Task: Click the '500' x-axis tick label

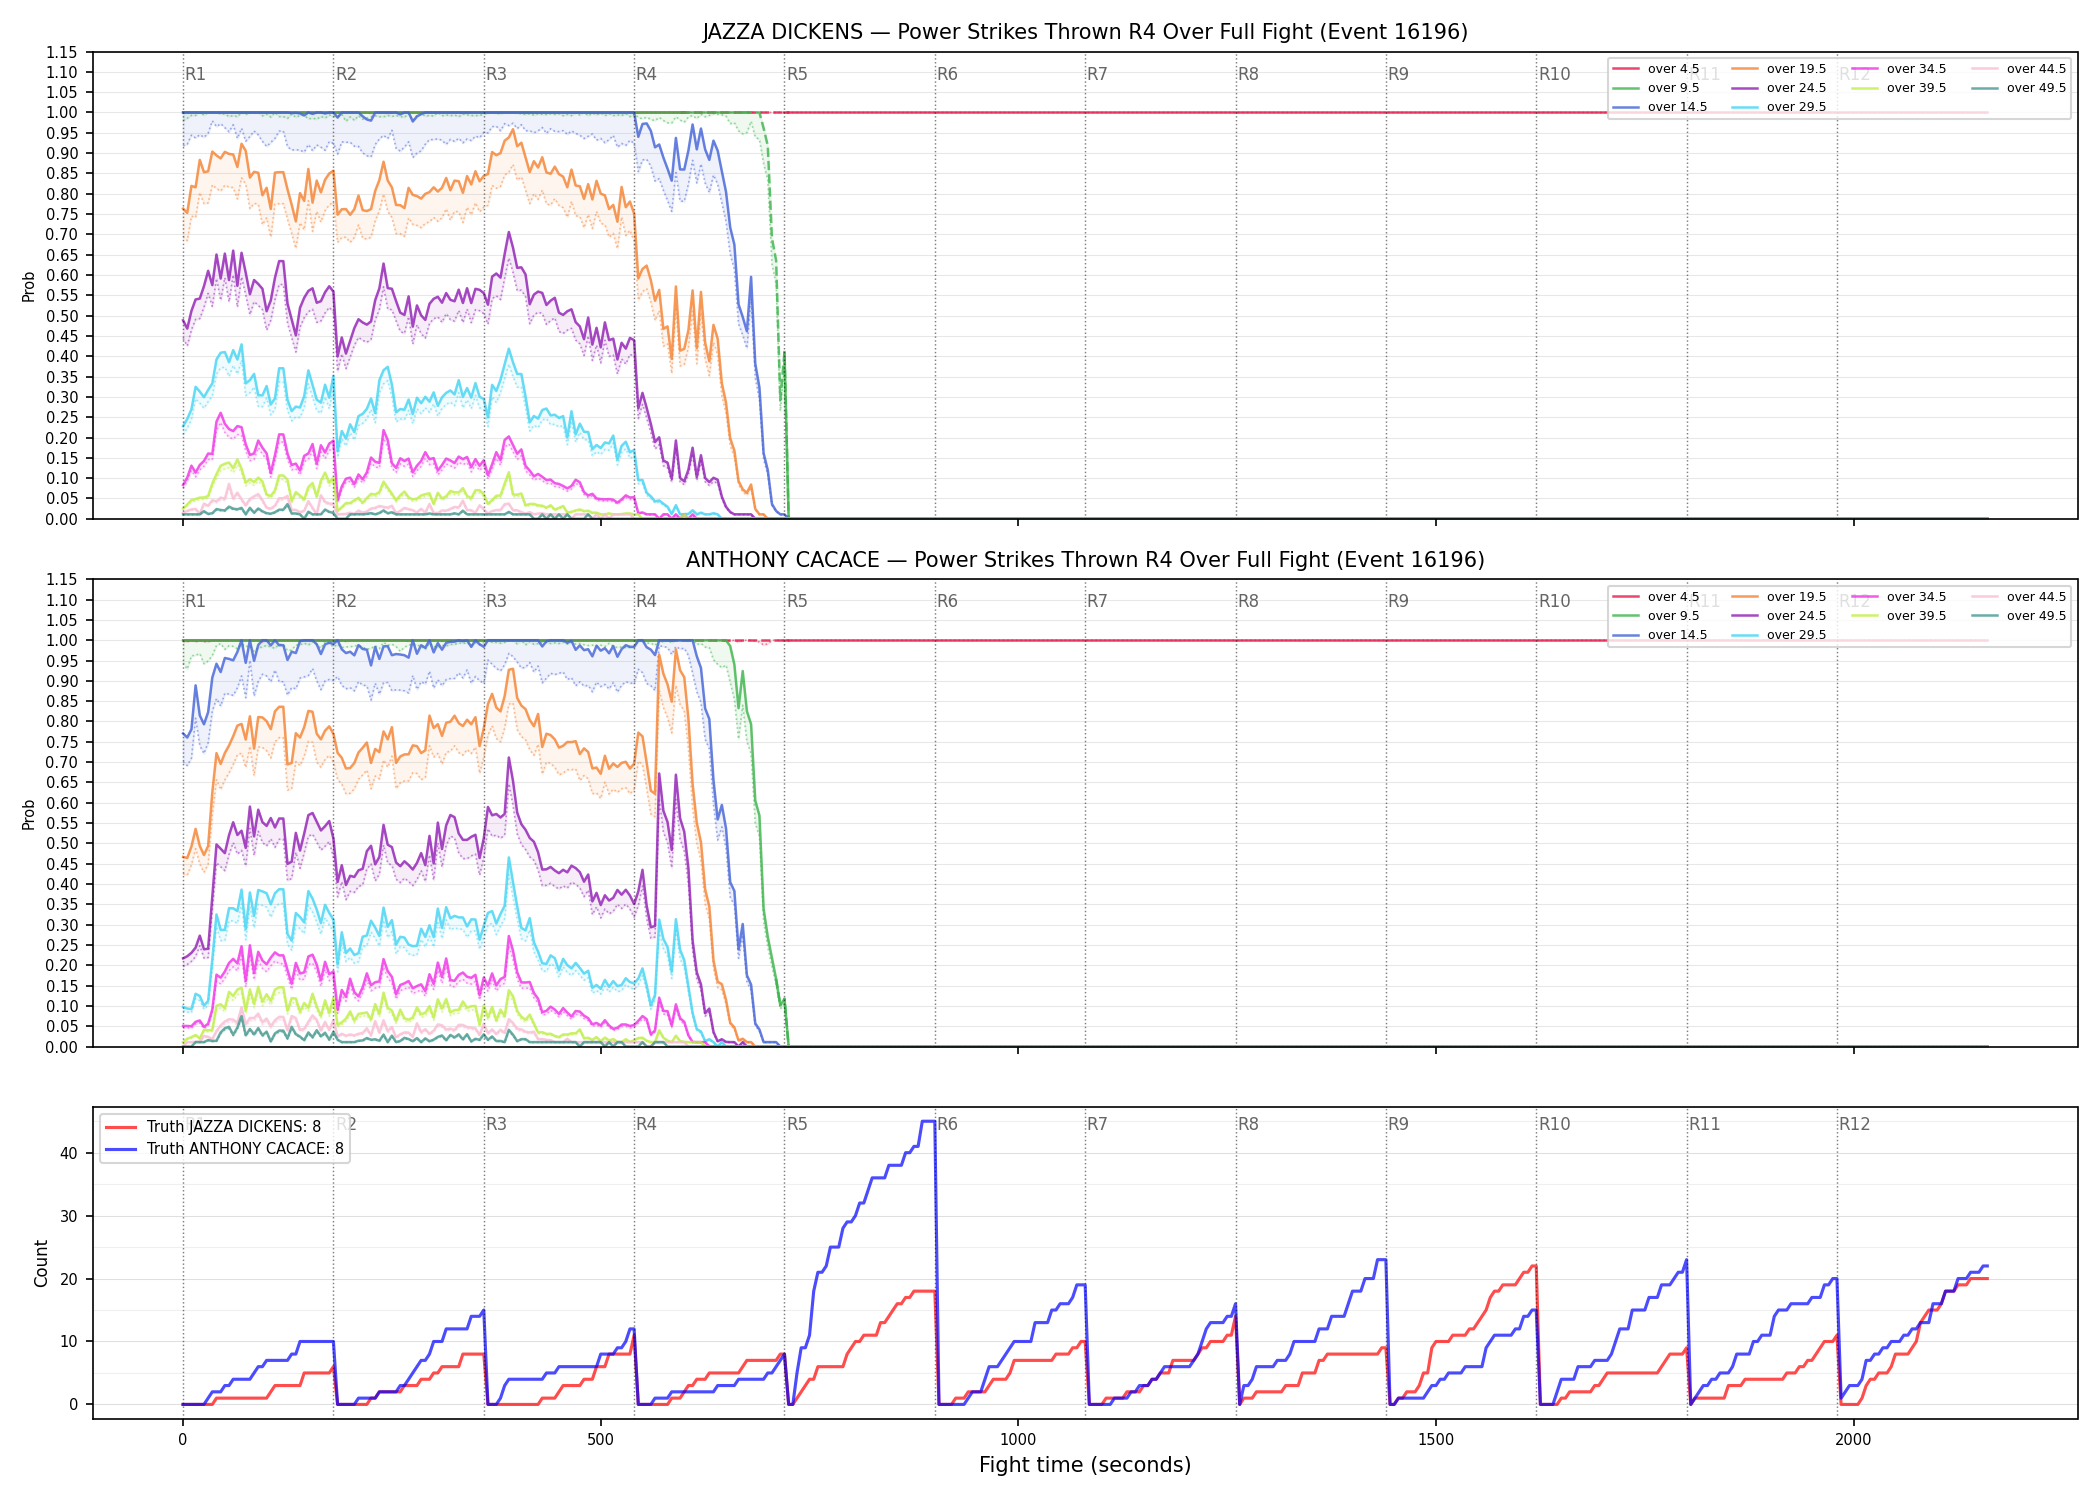Action: pyautogui.click(x=600, y=1439)
